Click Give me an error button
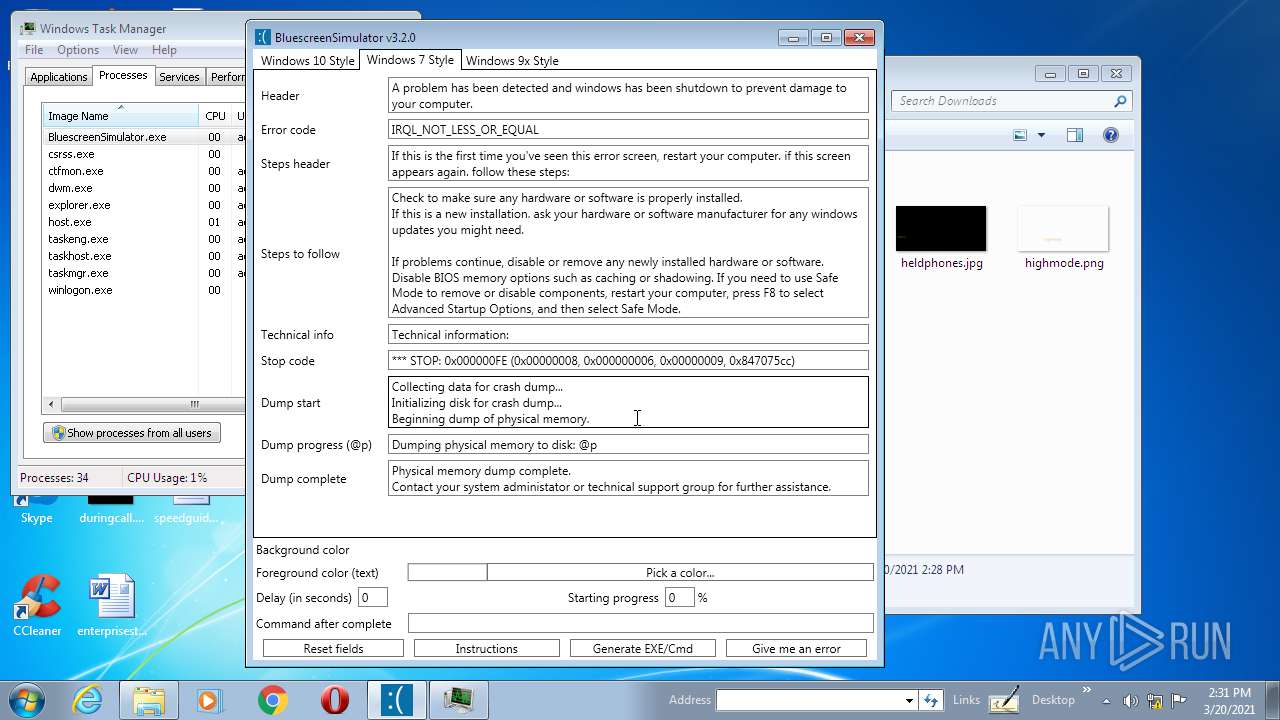Screen dimensions: 1280x720 point(796,648)
